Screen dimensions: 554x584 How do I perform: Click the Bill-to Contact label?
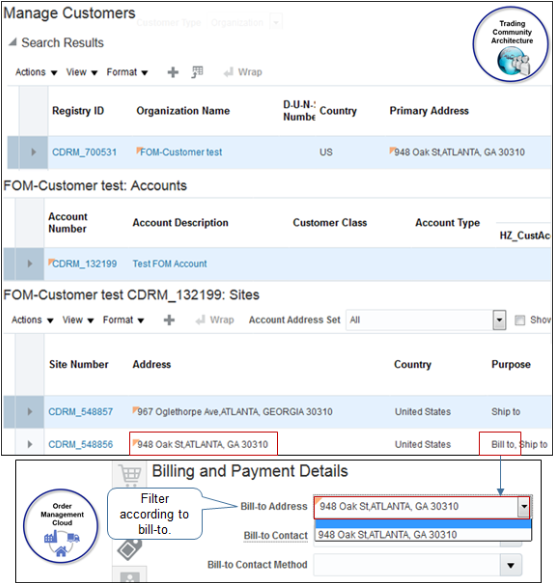point(276,536)
